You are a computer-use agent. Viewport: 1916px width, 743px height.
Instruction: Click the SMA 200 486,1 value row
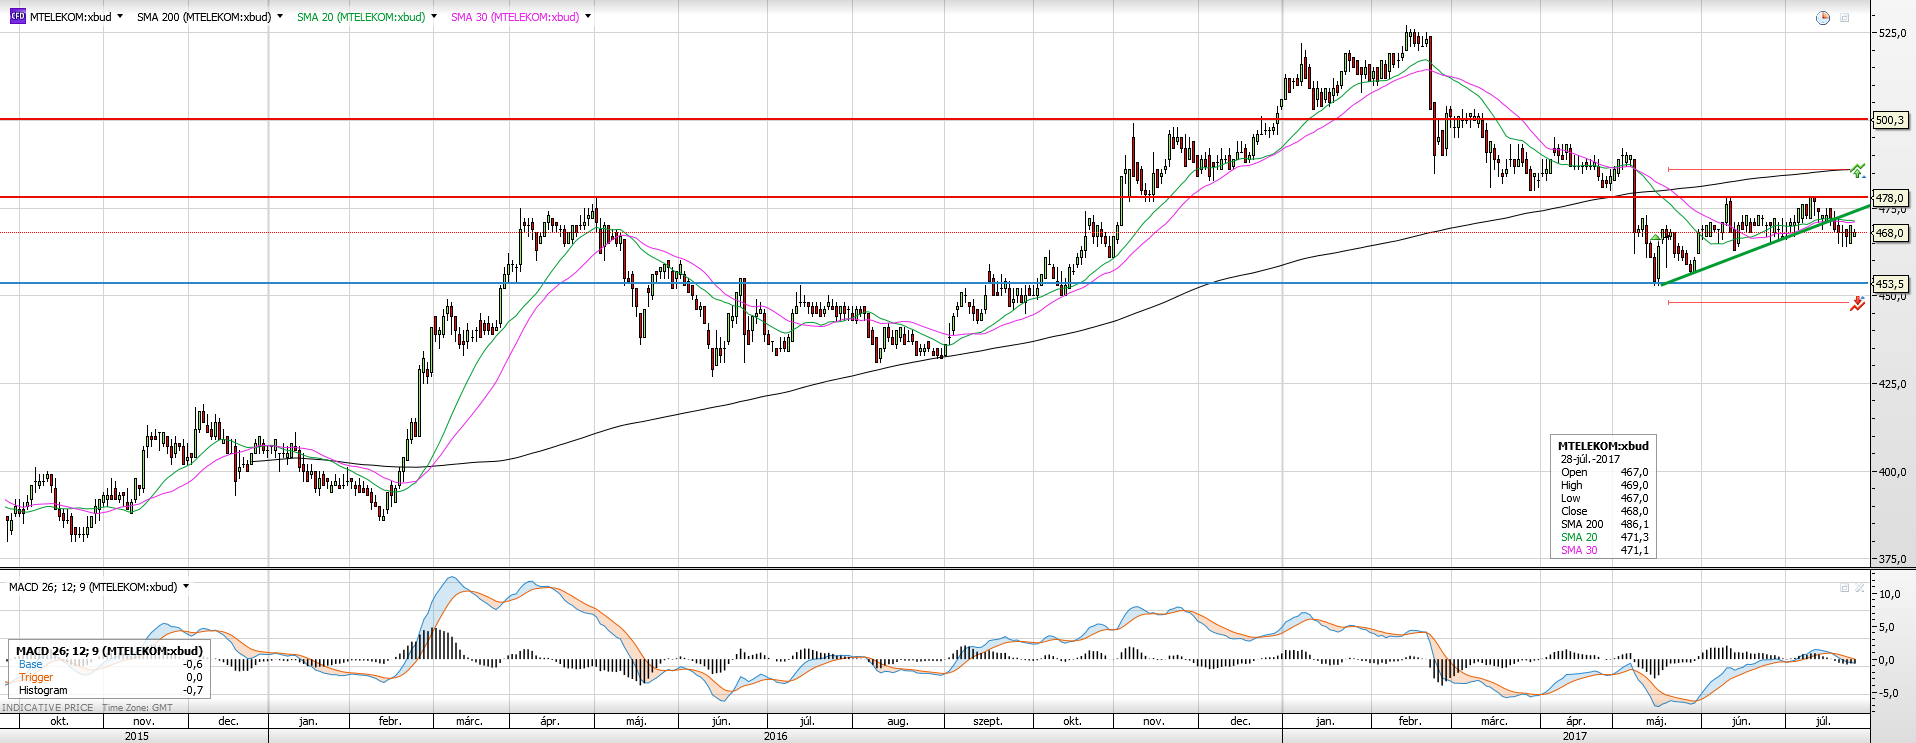coord(1604,524)
